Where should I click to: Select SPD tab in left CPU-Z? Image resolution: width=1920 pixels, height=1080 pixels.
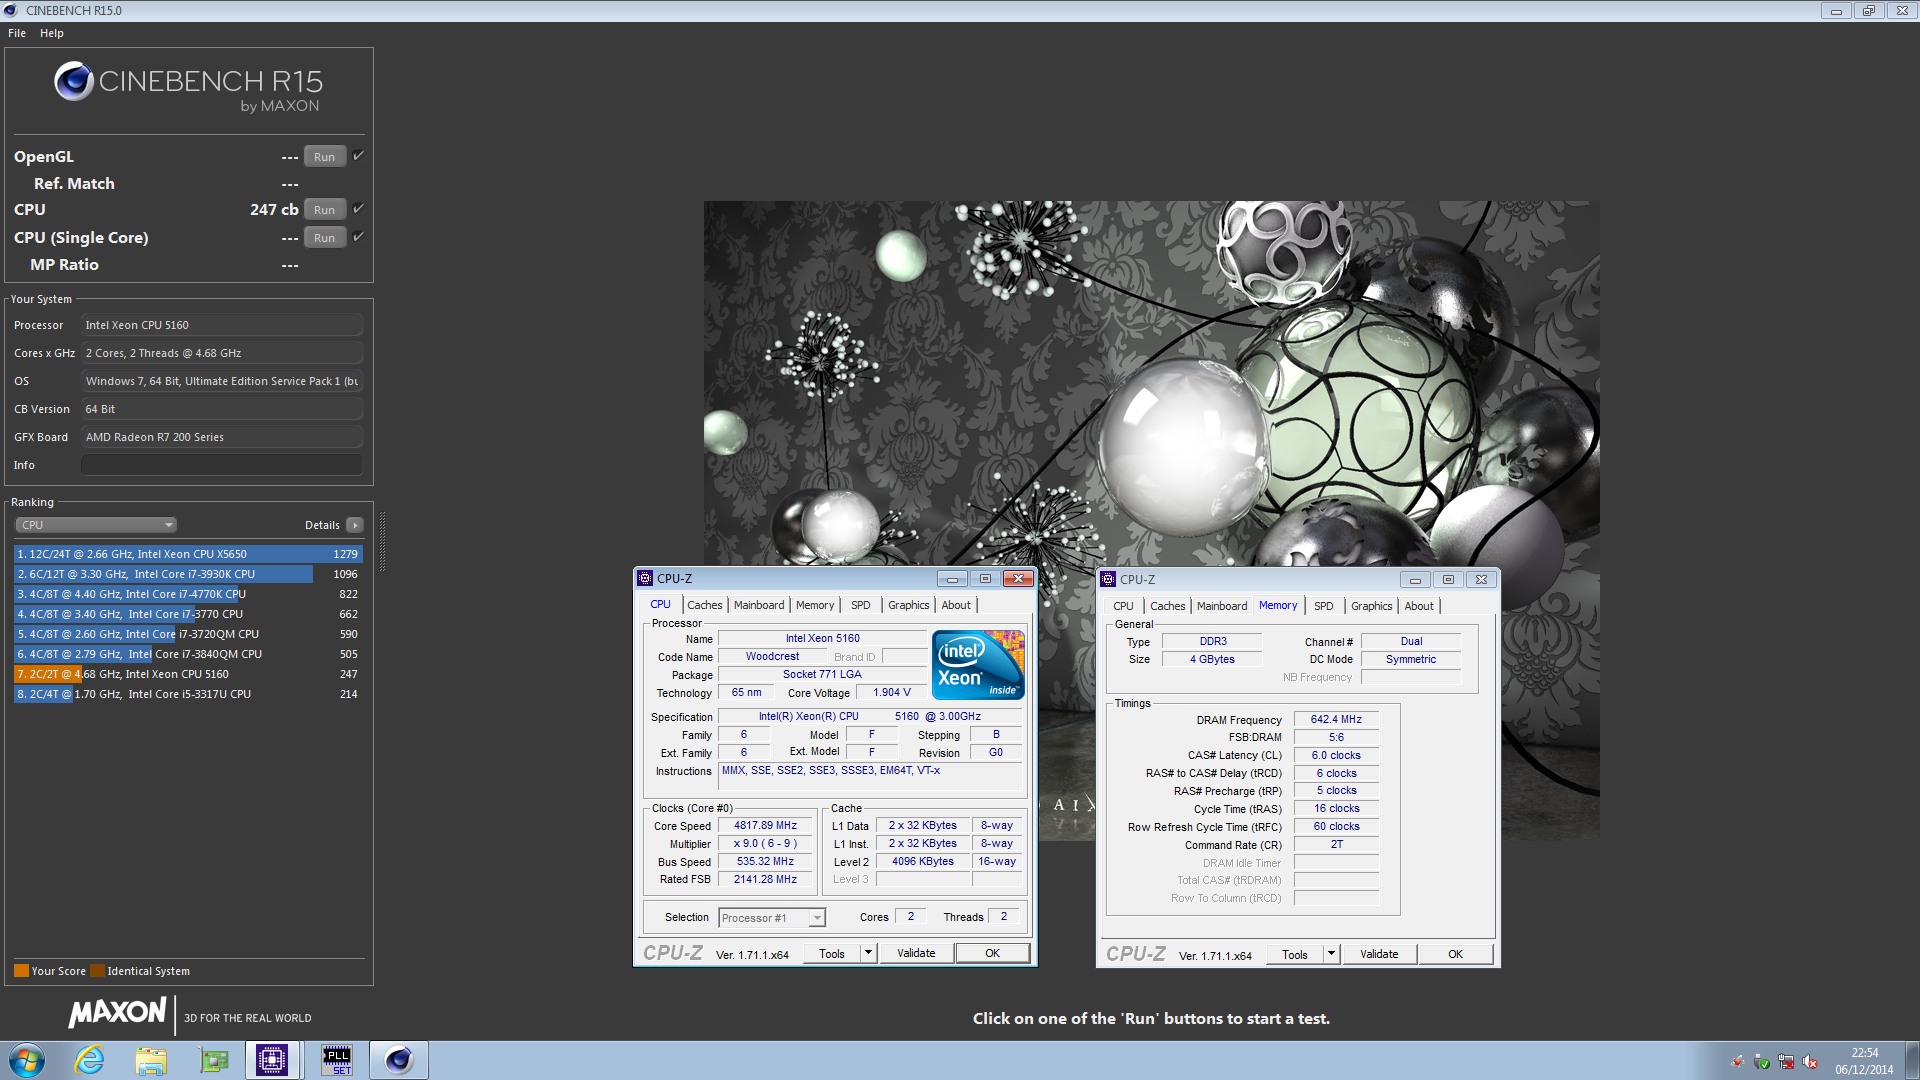pyautogui.click(x=861, y=605)
